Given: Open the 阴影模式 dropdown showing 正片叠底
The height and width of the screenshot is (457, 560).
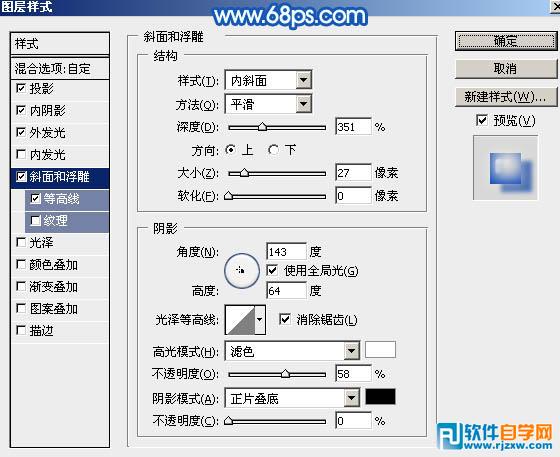Looking at the screenshot, I should (x=292, y=398).
